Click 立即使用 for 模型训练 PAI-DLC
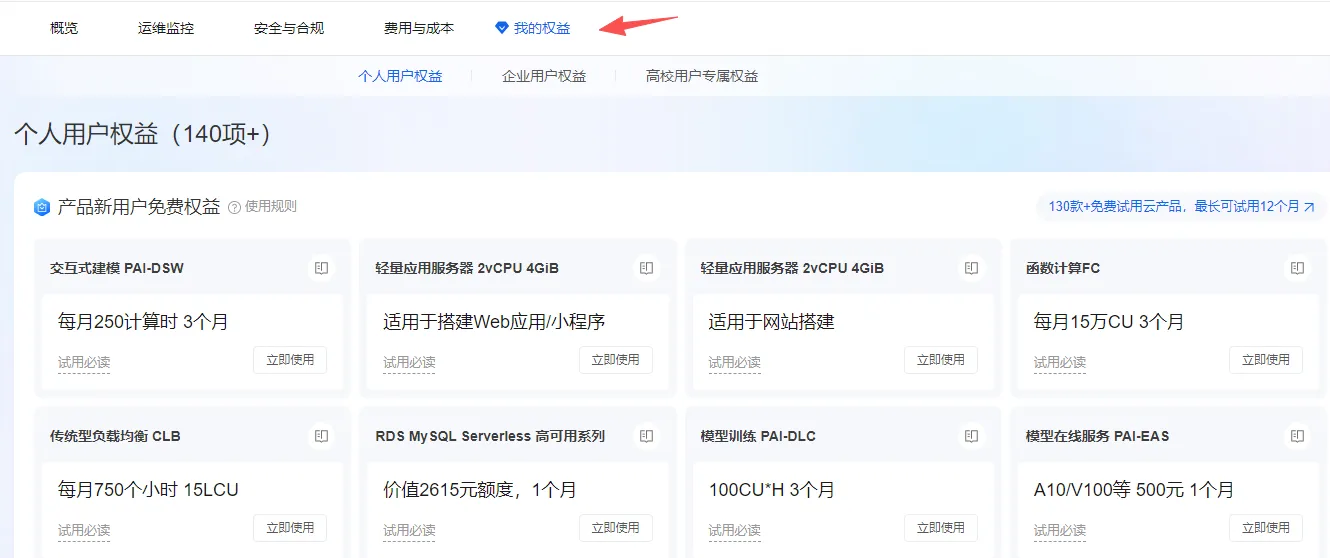The width and height of the screenshot is (1330, 558). pyautogui.click(x=941, y=528)
